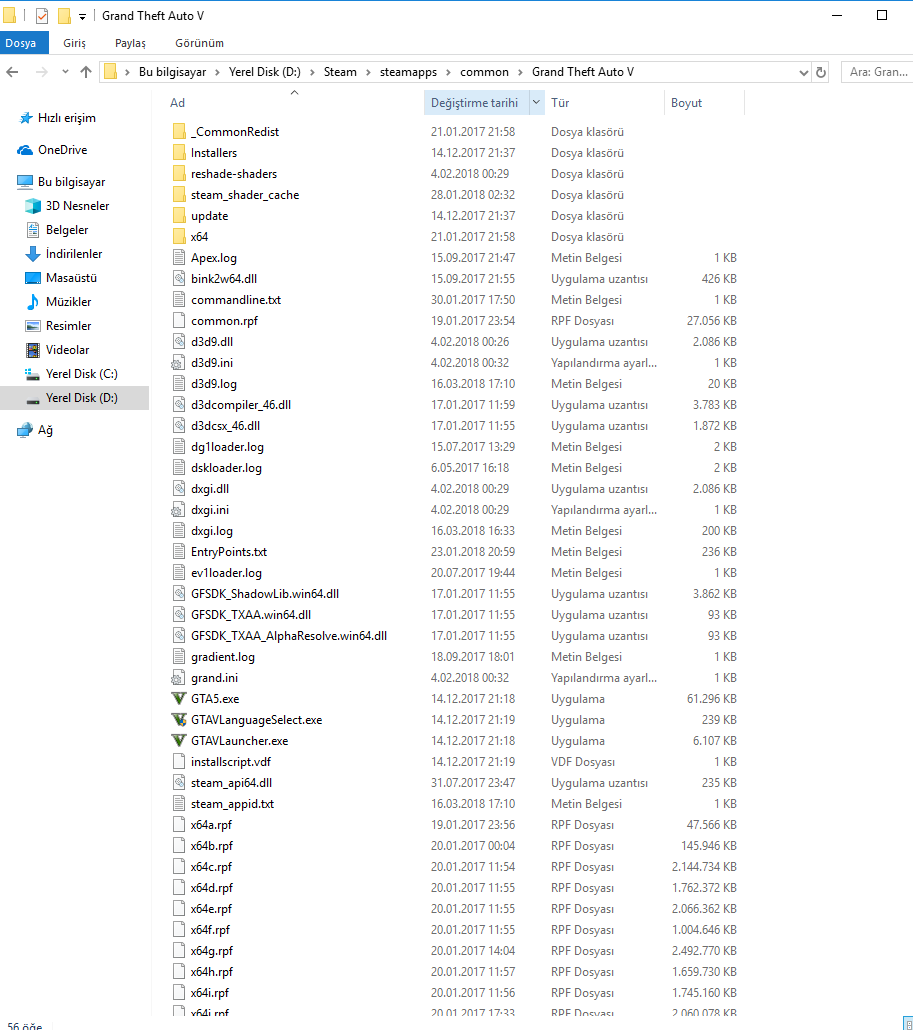Click the installscript.vdf file icon

click(179, 761)
